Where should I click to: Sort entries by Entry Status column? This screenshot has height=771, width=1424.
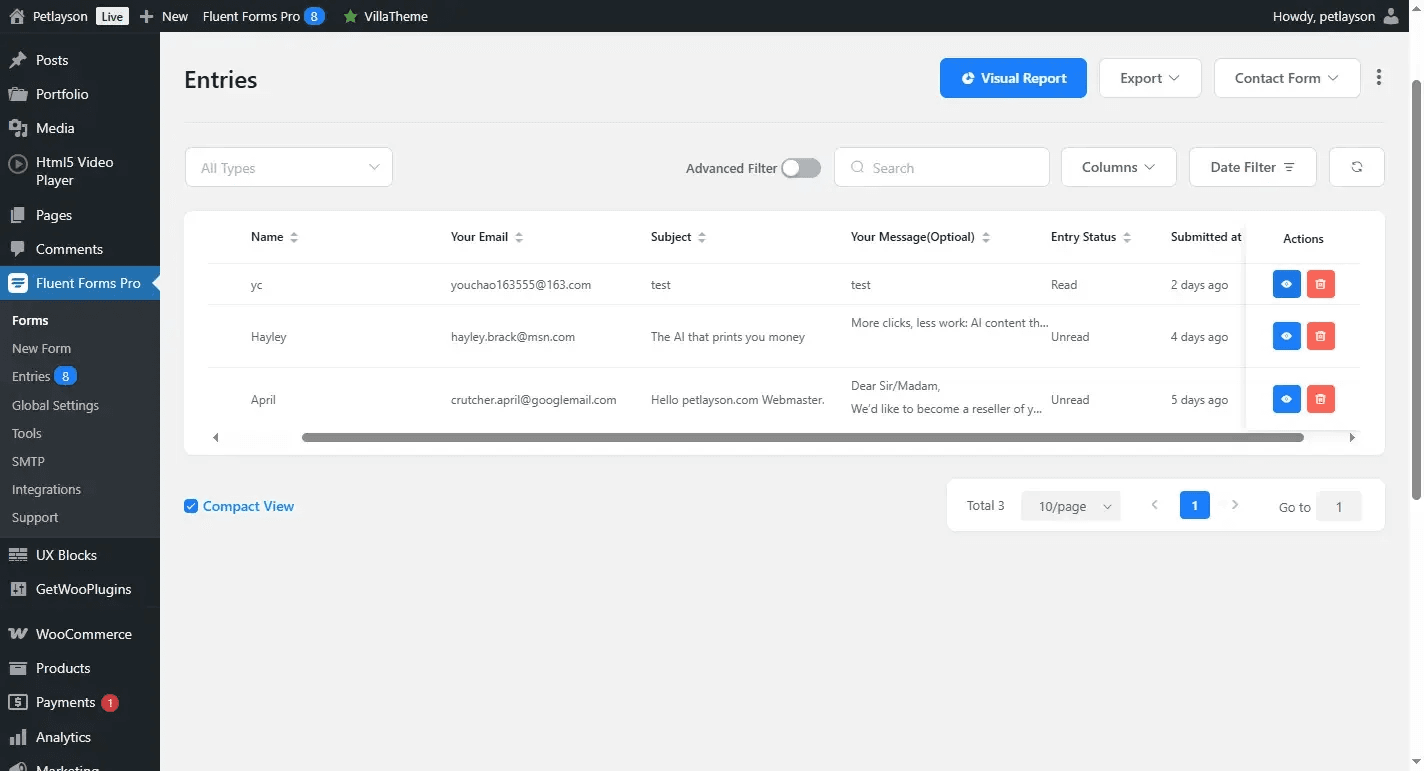tap(1127, 238)
